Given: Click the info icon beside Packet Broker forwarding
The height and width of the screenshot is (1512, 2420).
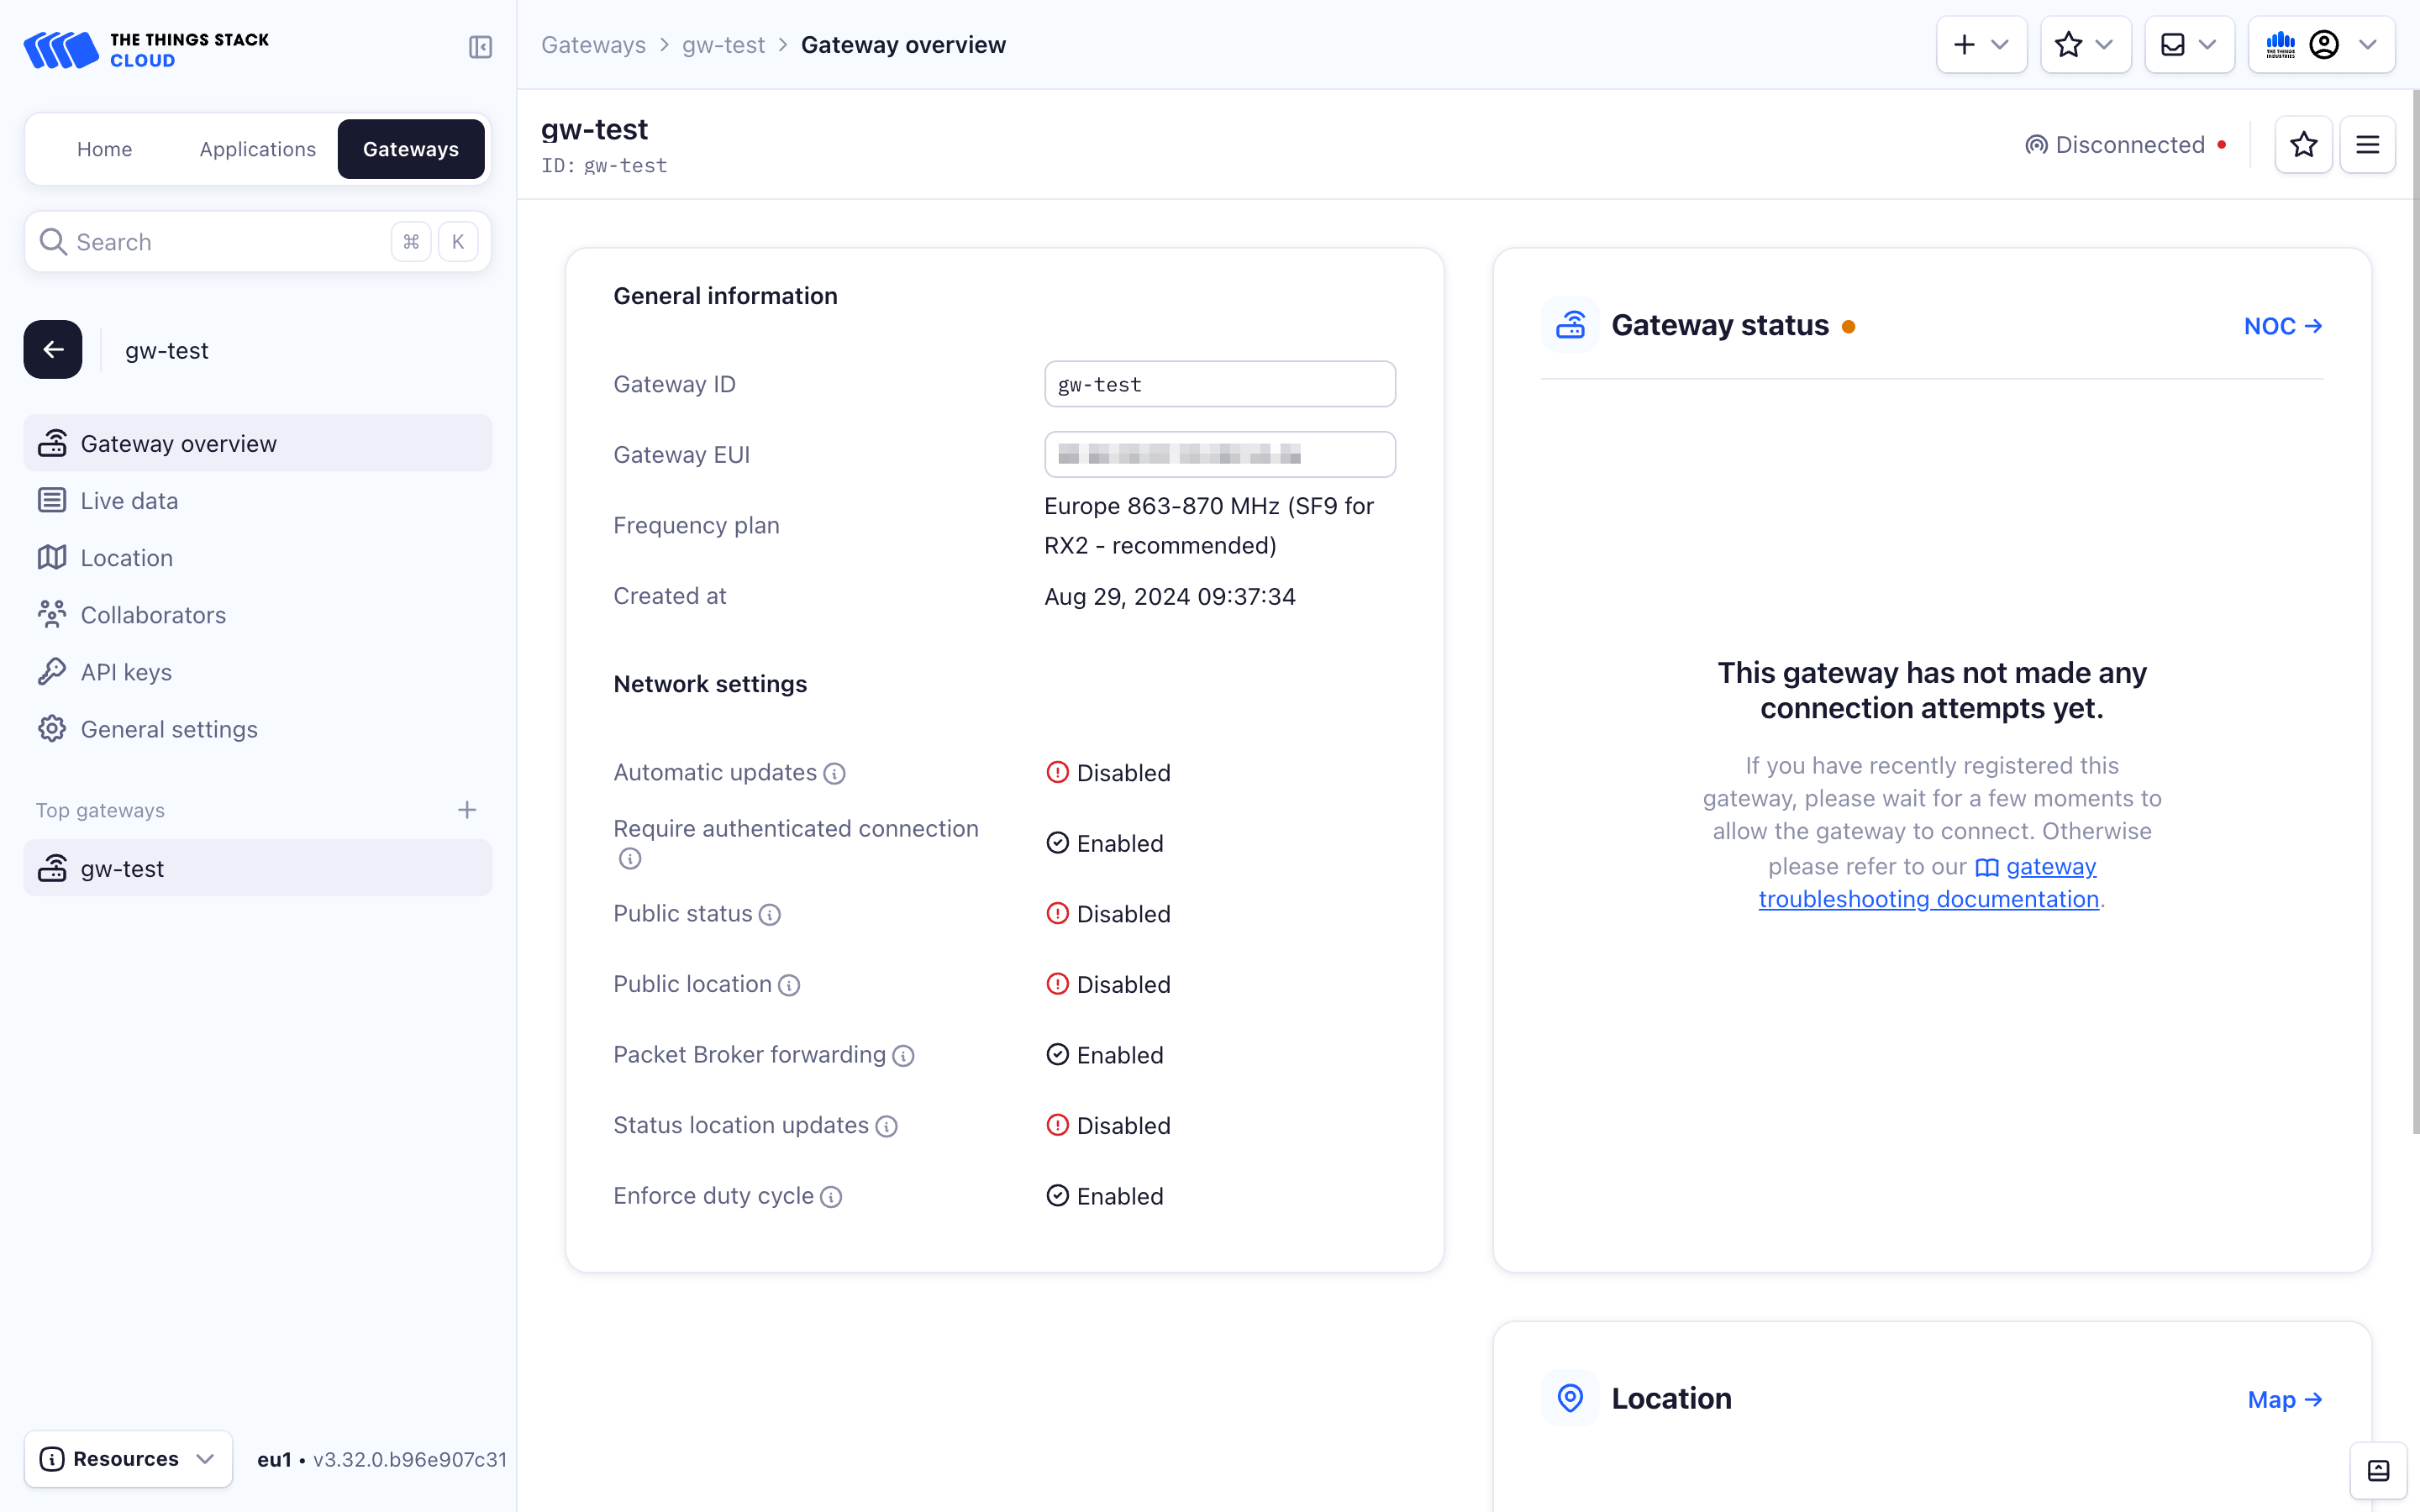Looking at the screenshot, I should [x=903, y=1056].
